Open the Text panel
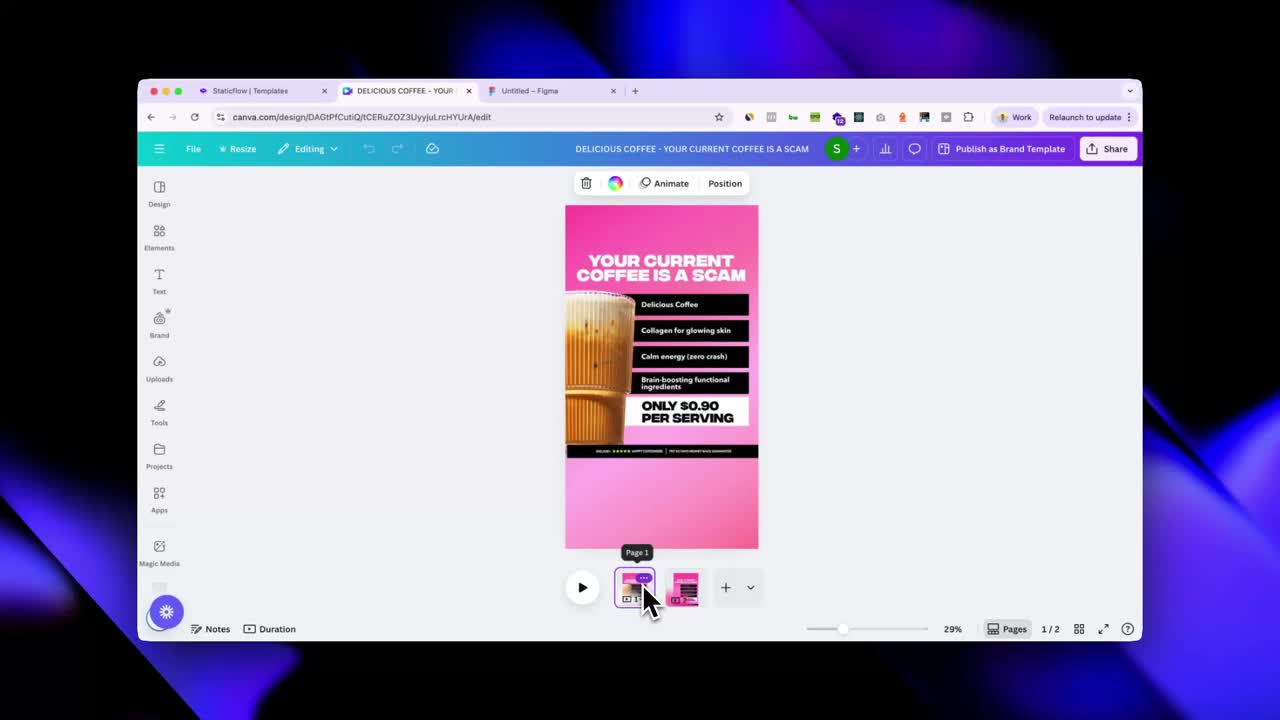The width and height of the screenshot is (1280, 720). [x=159, y=282]
